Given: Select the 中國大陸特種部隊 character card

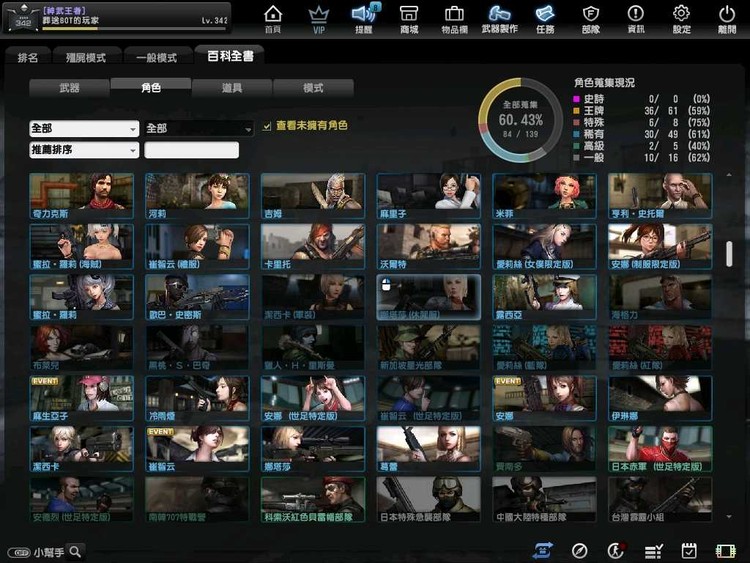Looking at the screenshot, I should click(x=544, y=499).
